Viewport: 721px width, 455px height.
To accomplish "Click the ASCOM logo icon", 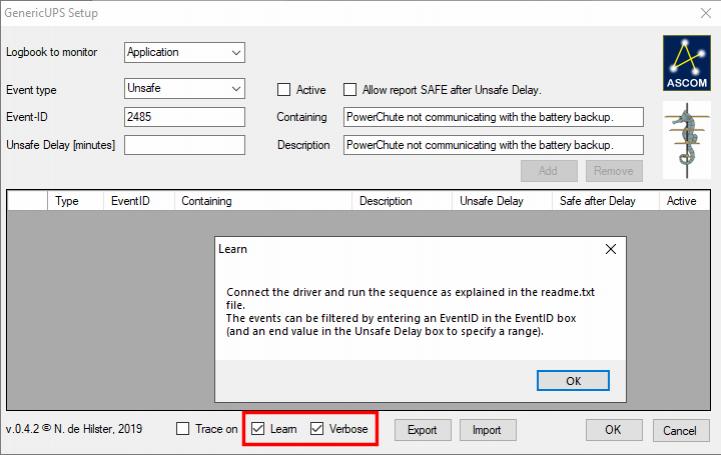I will pyautogui.click(x=685, y=63).
